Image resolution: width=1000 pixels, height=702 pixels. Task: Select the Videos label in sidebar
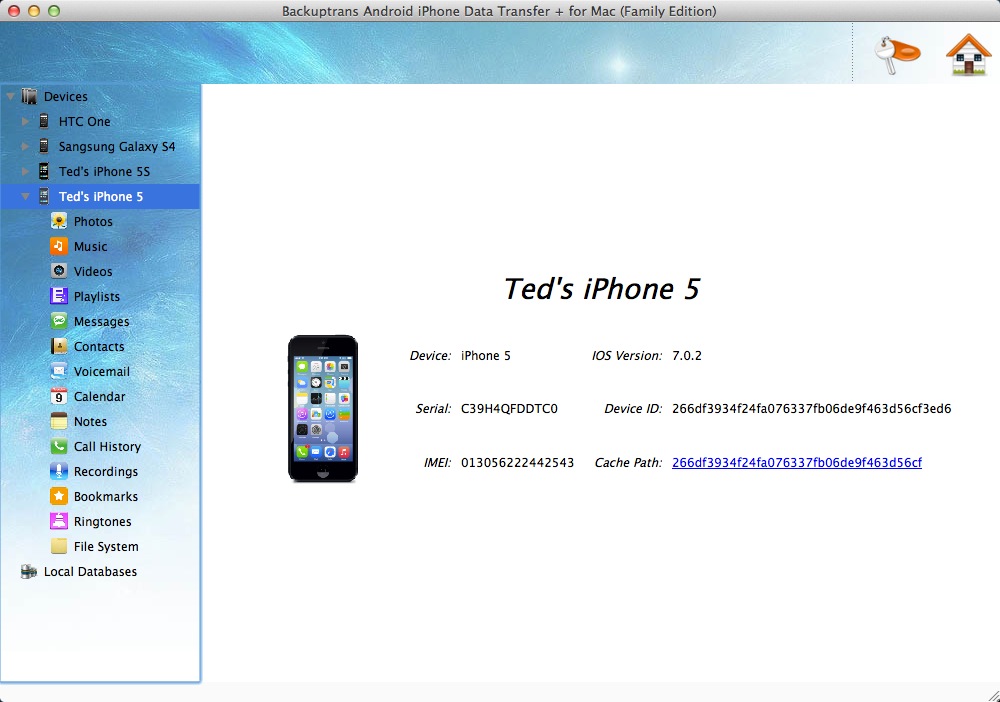tap(93, 271)
